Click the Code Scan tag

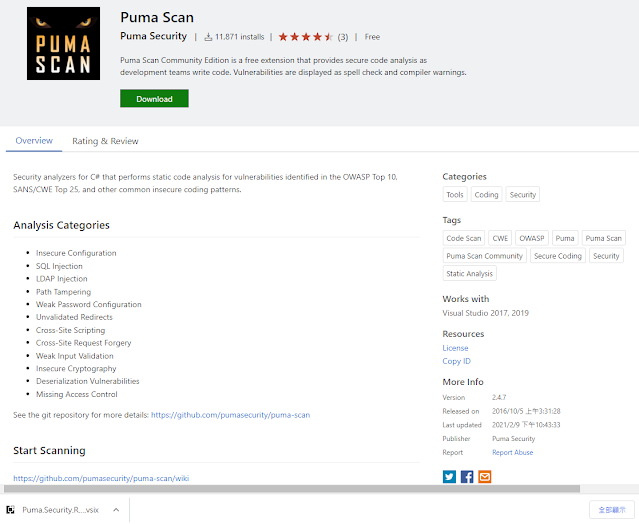pyautogui.click(x=464, y=238)
